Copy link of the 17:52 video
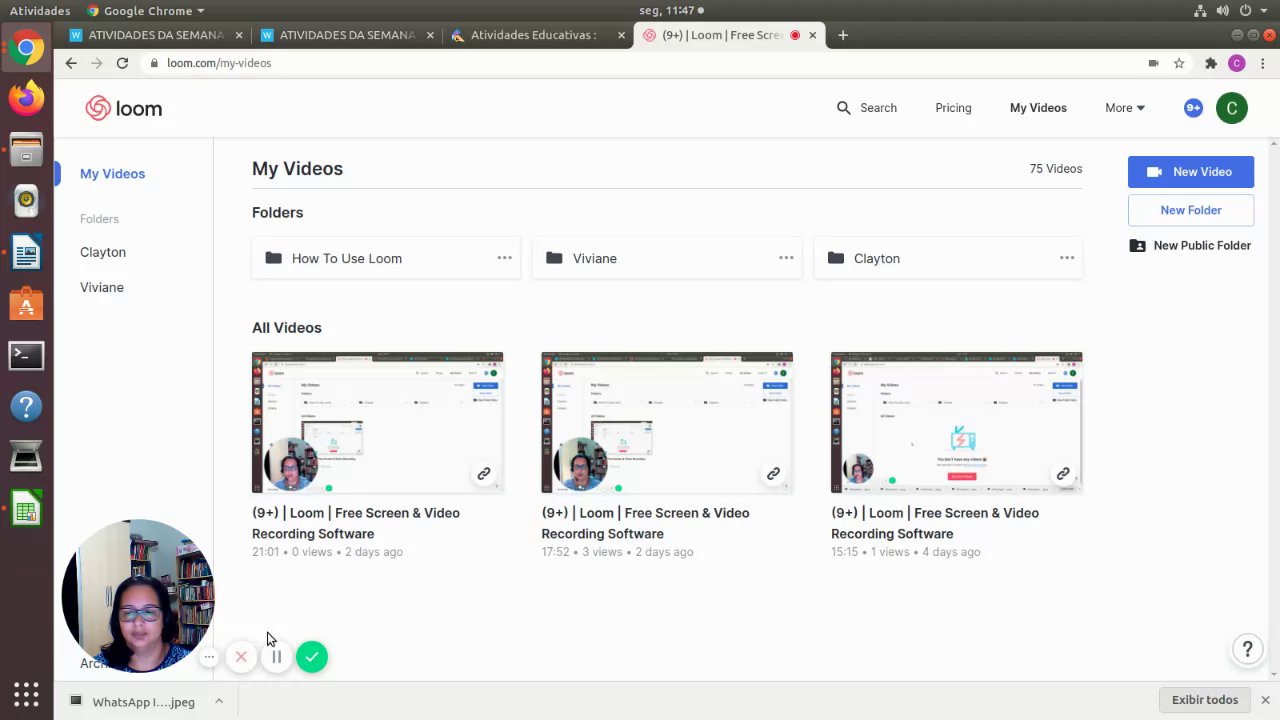Image resolution: width=1280 pixels, height=720 pixels. coord(773,474)
